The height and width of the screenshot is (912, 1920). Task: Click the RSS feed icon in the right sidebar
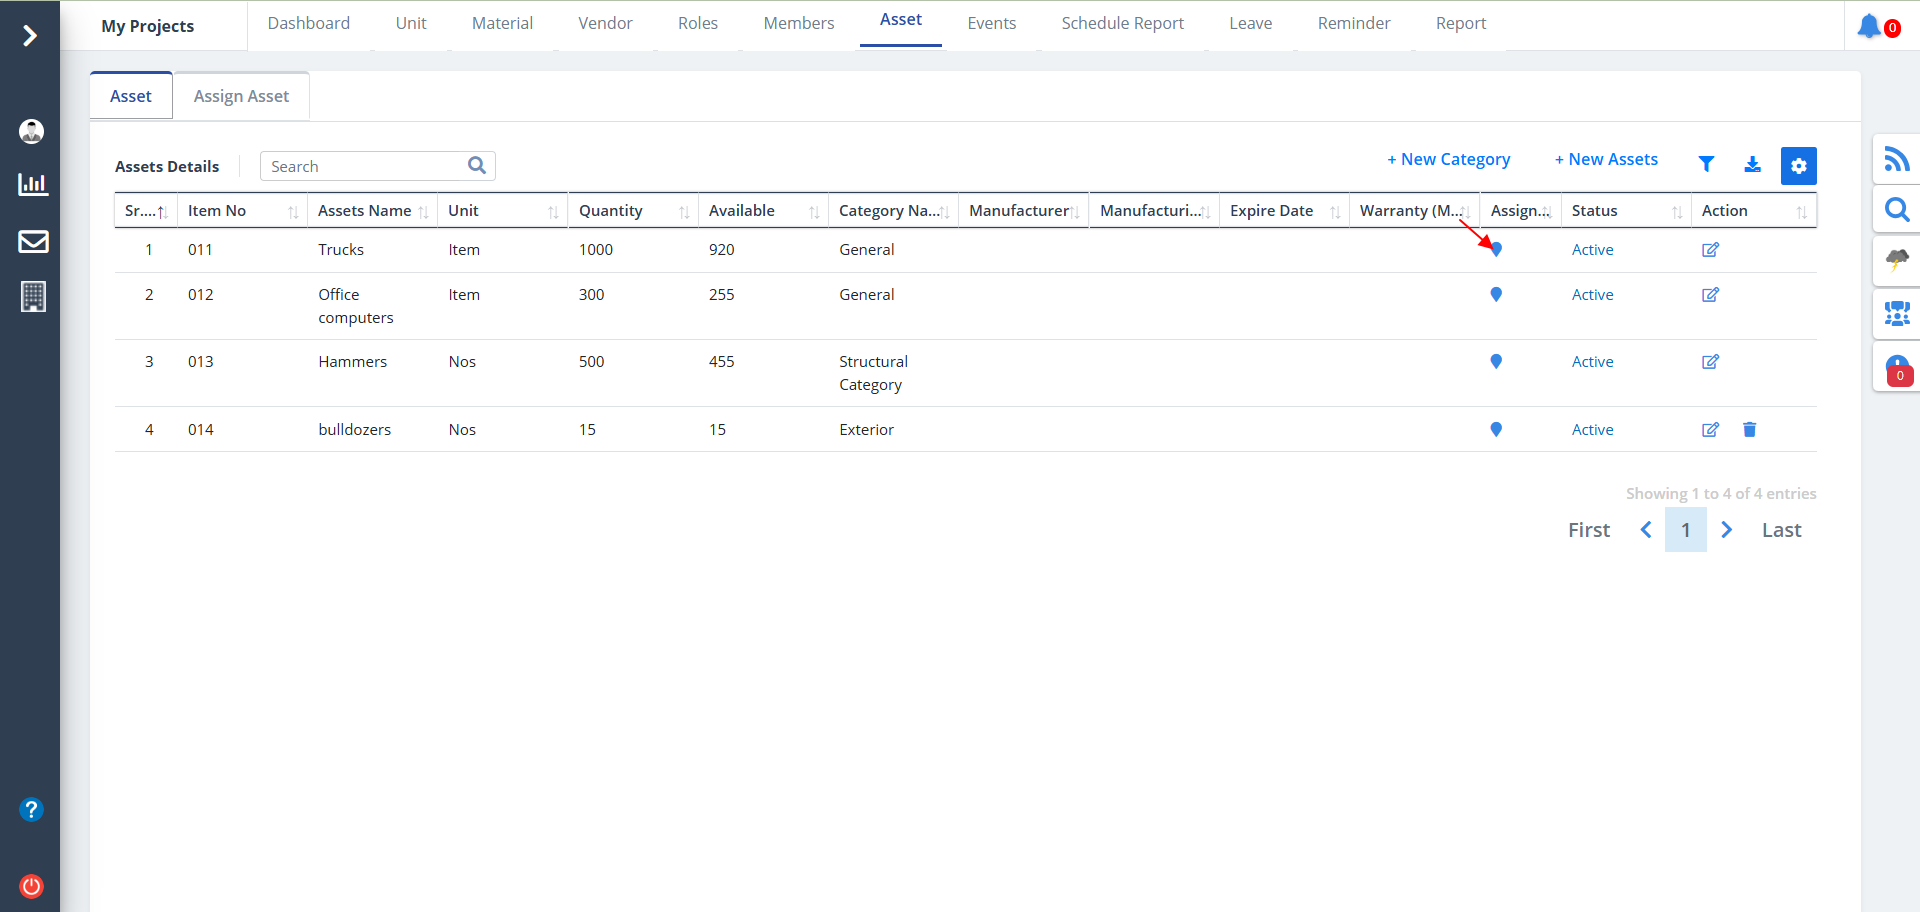pyautogui.click(x=1896, y=160)
